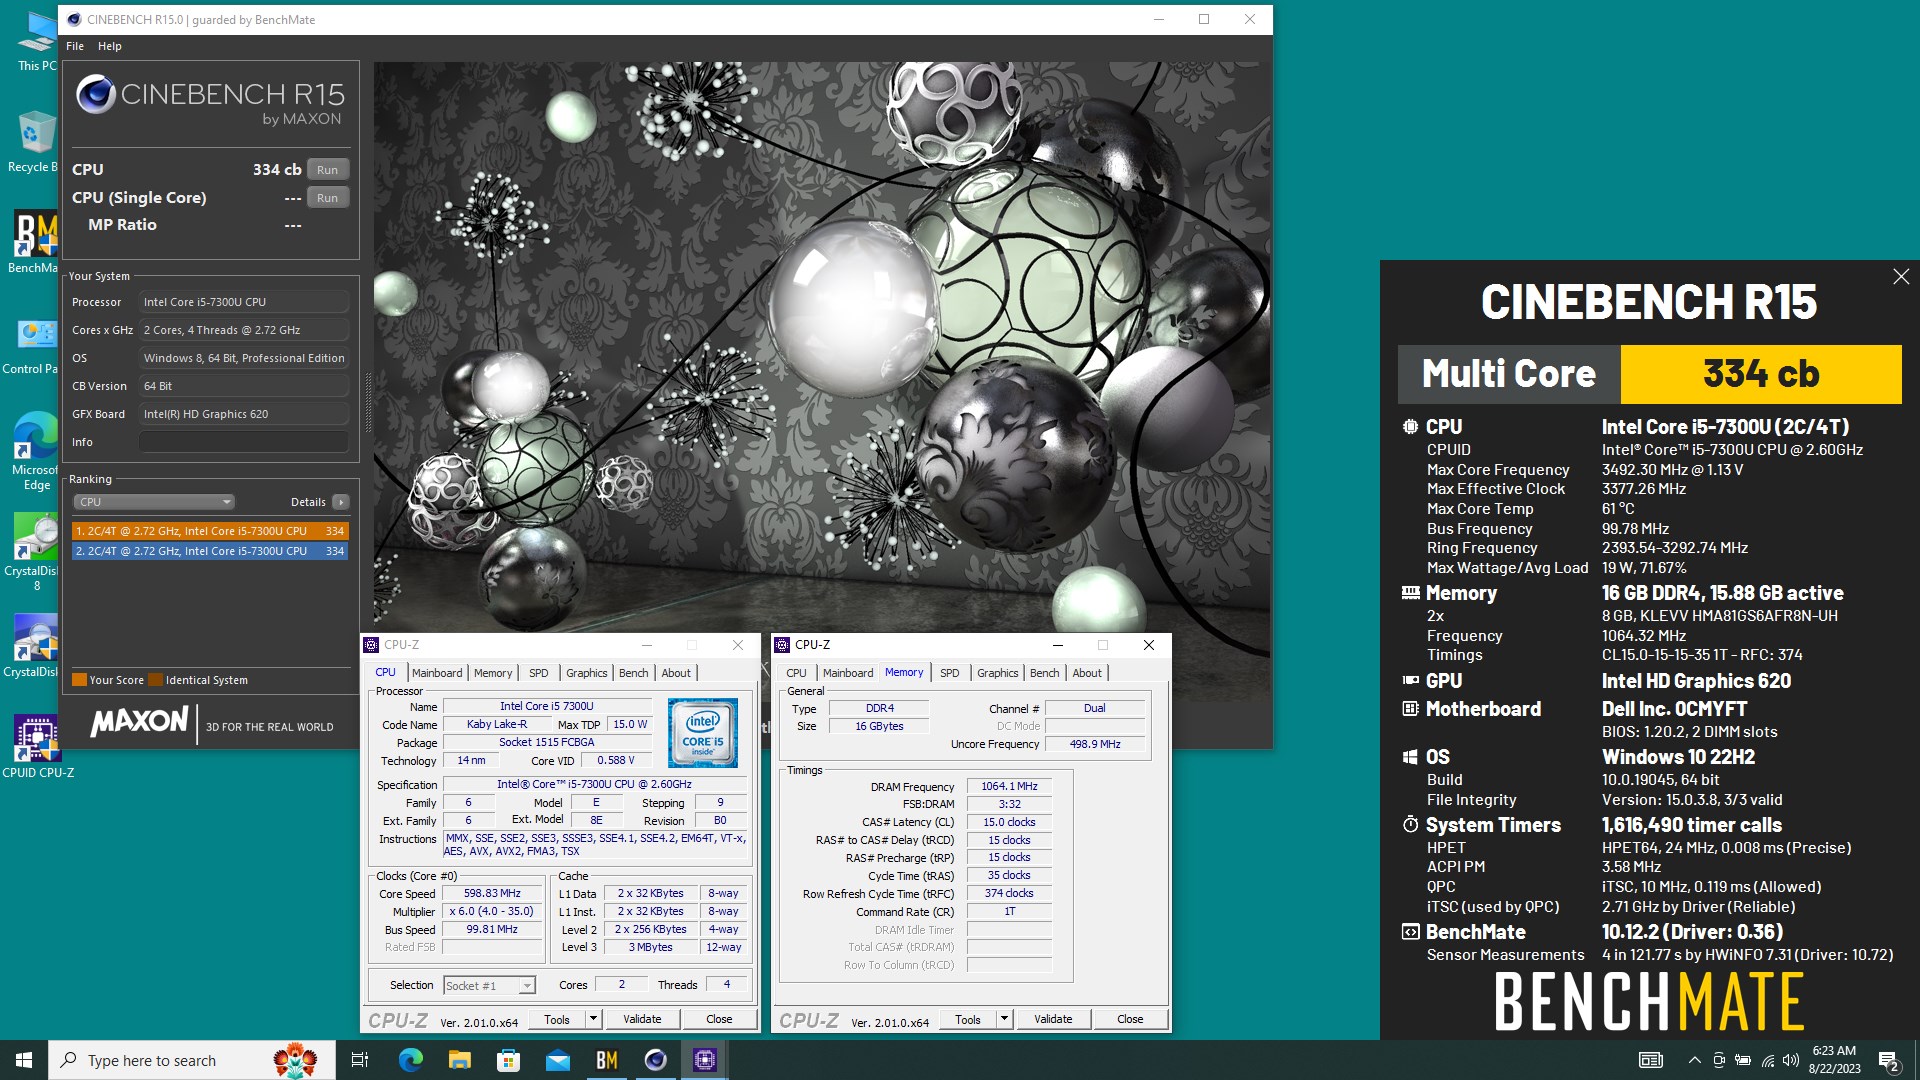Switch to Memory tab in left CPU-Z
Image resolution: width=1920 pixels, height=1080 pixels.
[493, 673]
